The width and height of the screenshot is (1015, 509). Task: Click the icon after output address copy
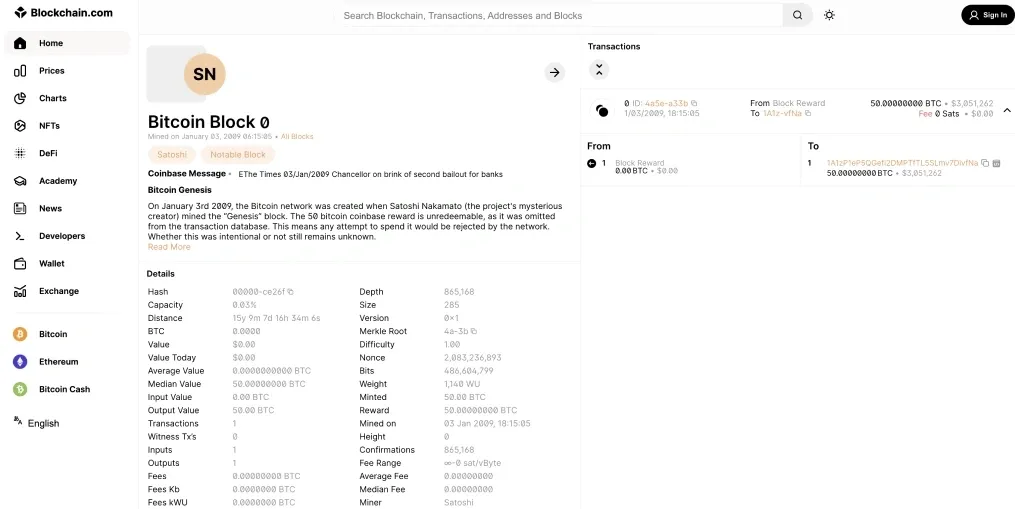click(x=996, y=163)
